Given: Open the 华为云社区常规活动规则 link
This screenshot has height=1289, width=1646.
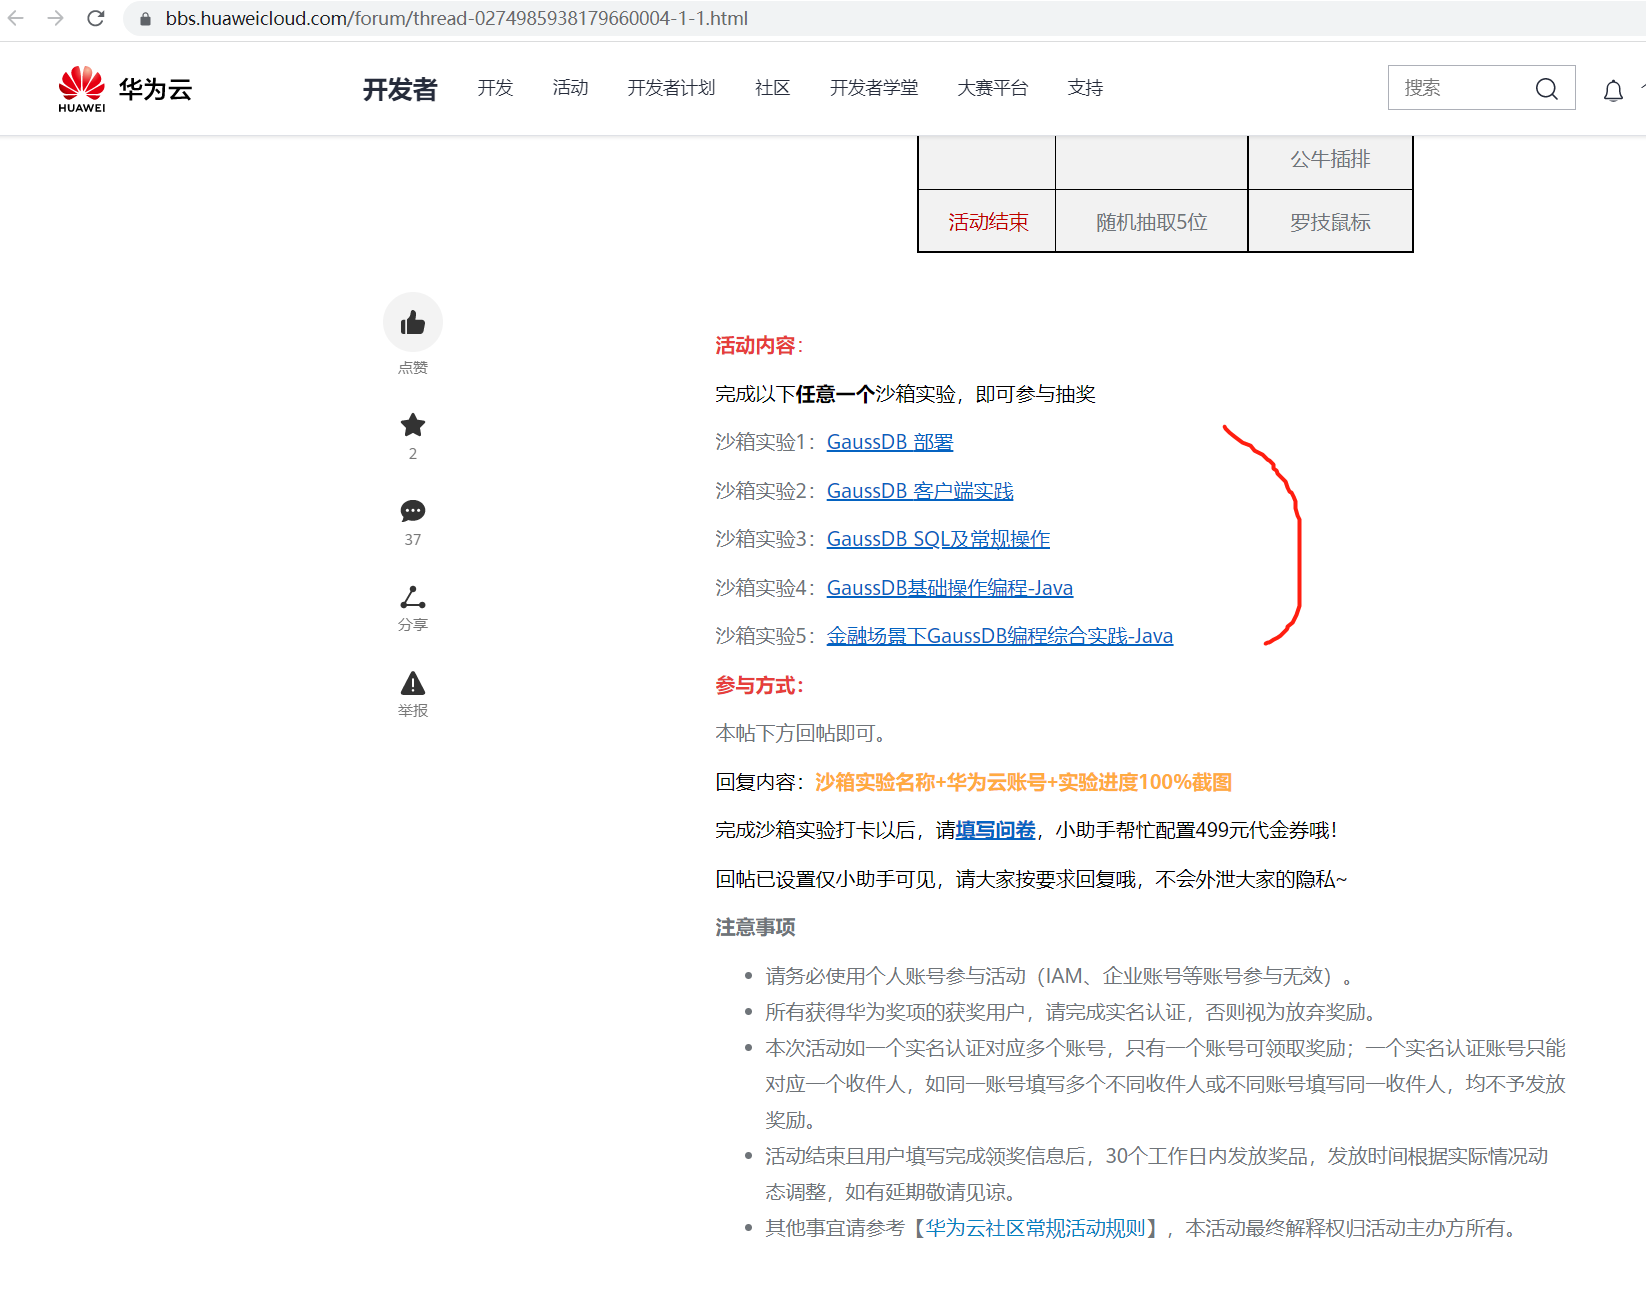Looking at the screenshot, I should tap(1035, 1228).
